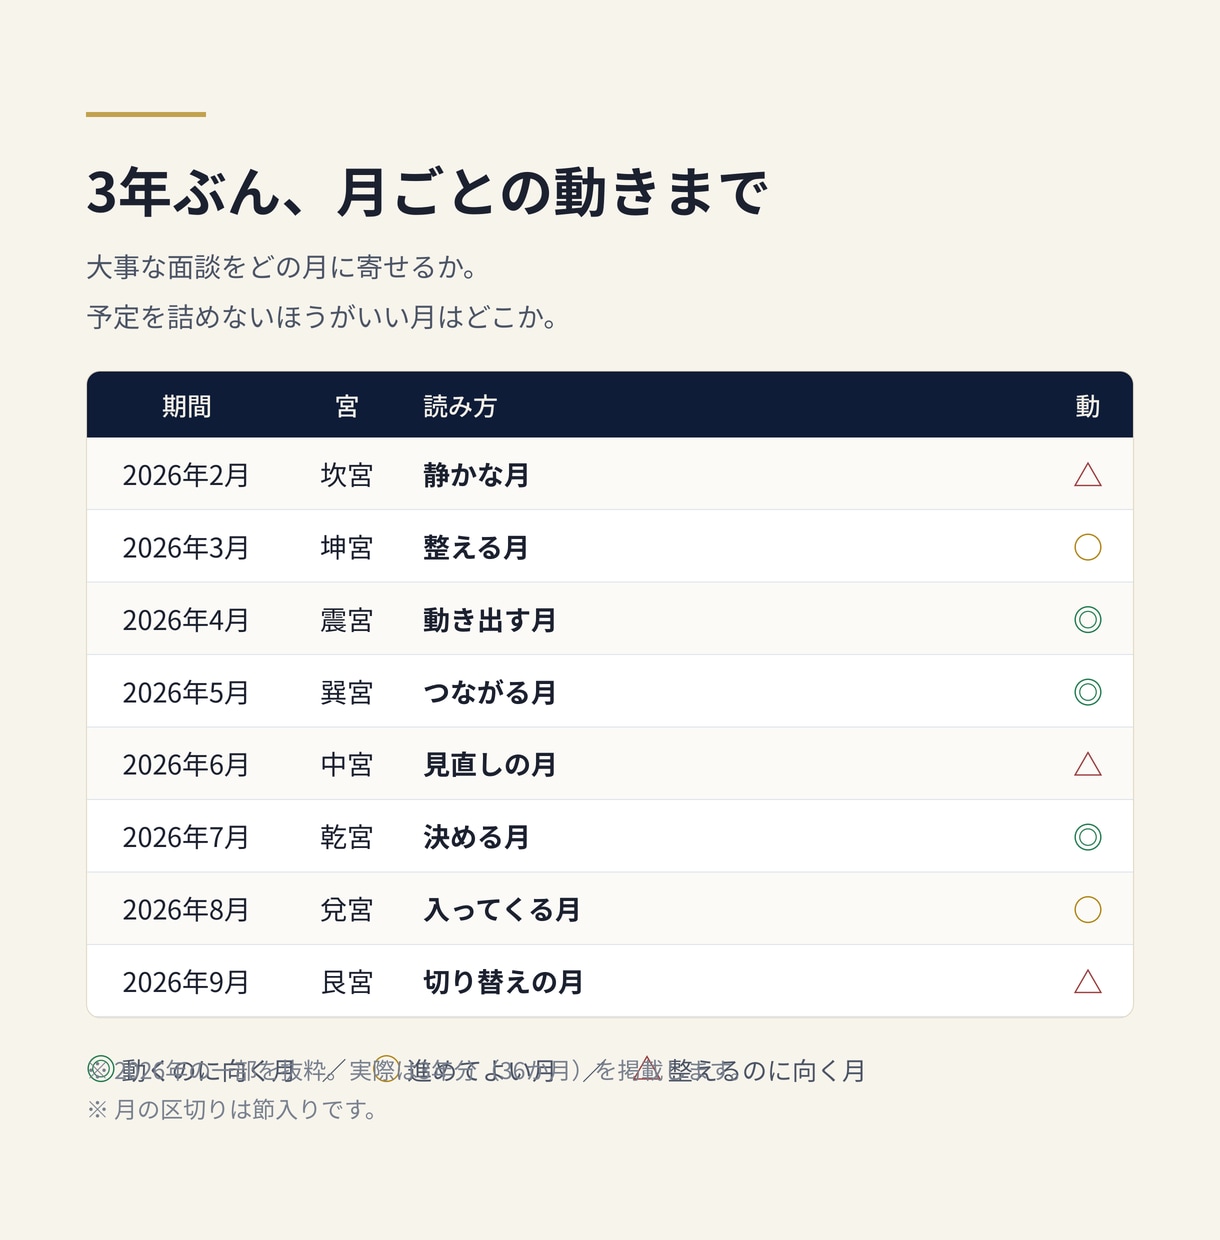The width and height of the screenshot is (1220, 1240).
Task: Click the 艮宮 cell
Action: [347, 982]
